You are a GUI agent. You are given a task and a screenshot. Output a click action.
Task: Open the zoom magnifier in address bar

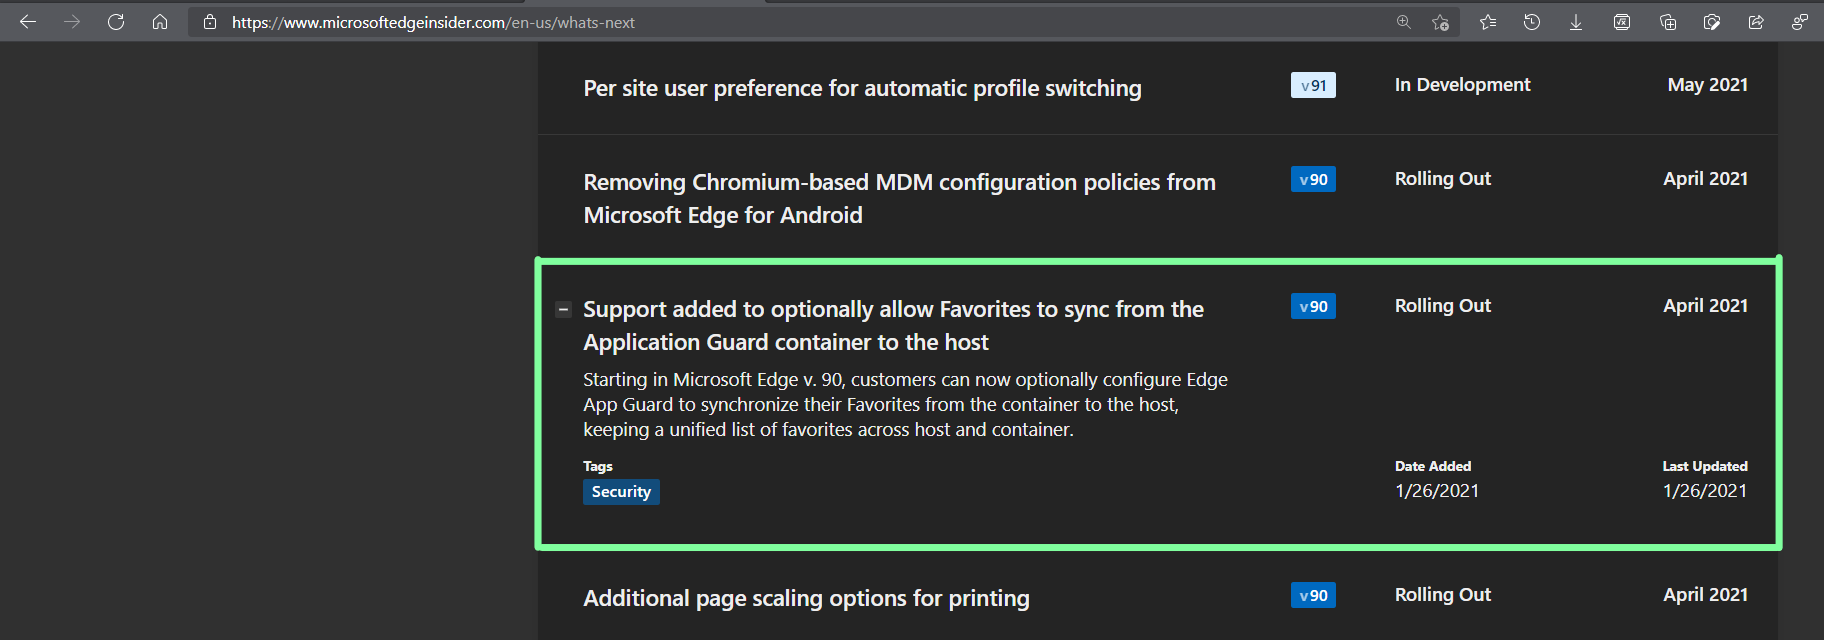click(x=1404, y=22)
